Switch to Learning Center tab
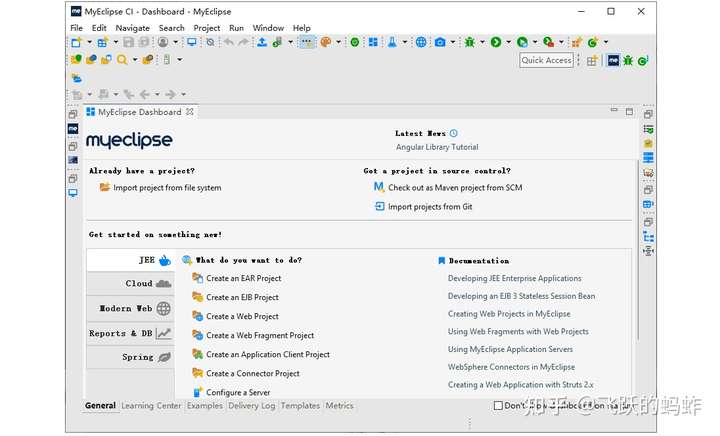The width and height of the screenshot is (720, 436). click(x=151, y=406)
